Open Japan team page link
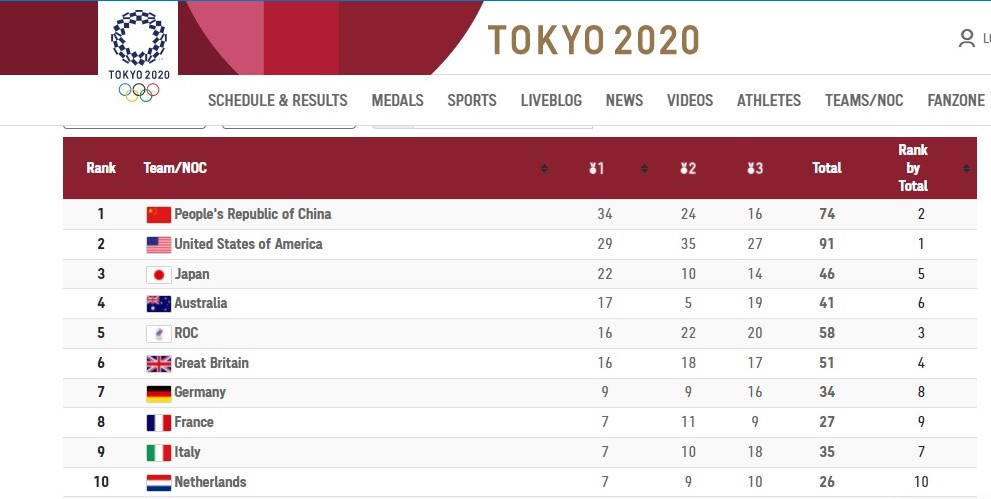The width and height of the screenshot is (991, 499). 192,274
